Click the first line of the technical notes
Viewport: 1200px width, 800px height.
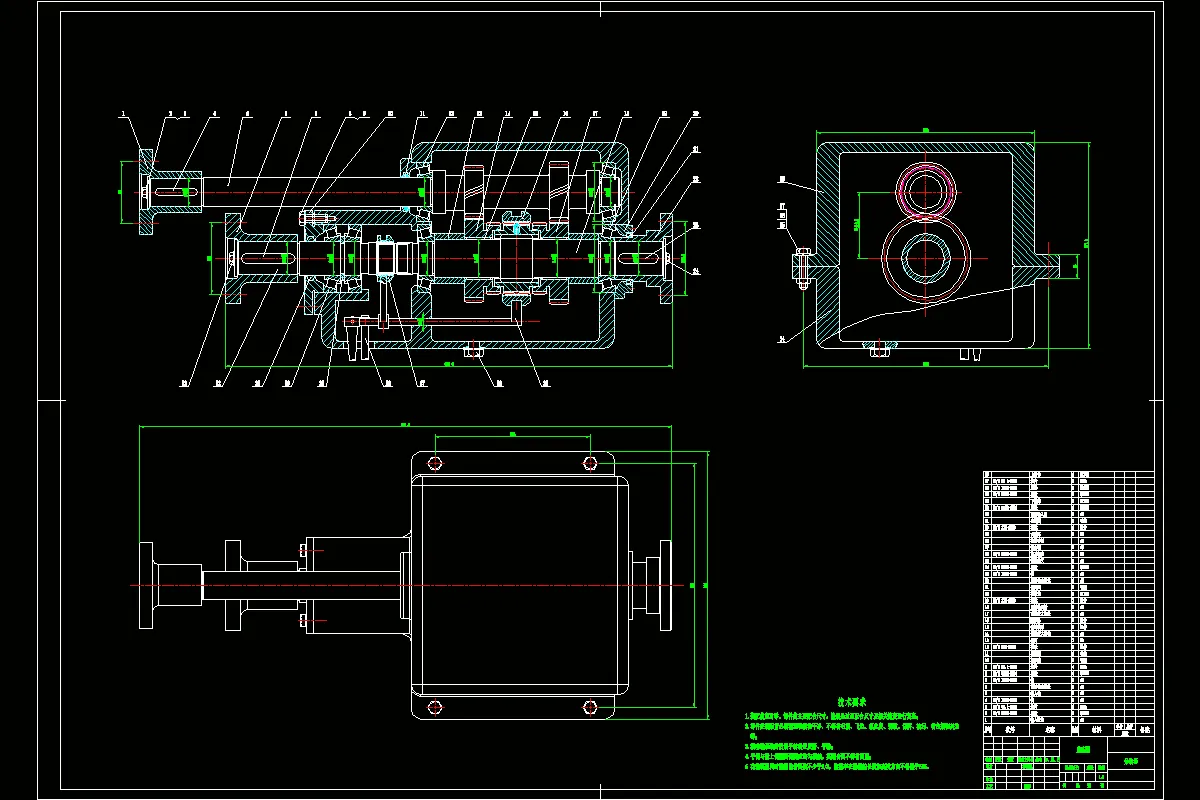click(x=830, y=716)
